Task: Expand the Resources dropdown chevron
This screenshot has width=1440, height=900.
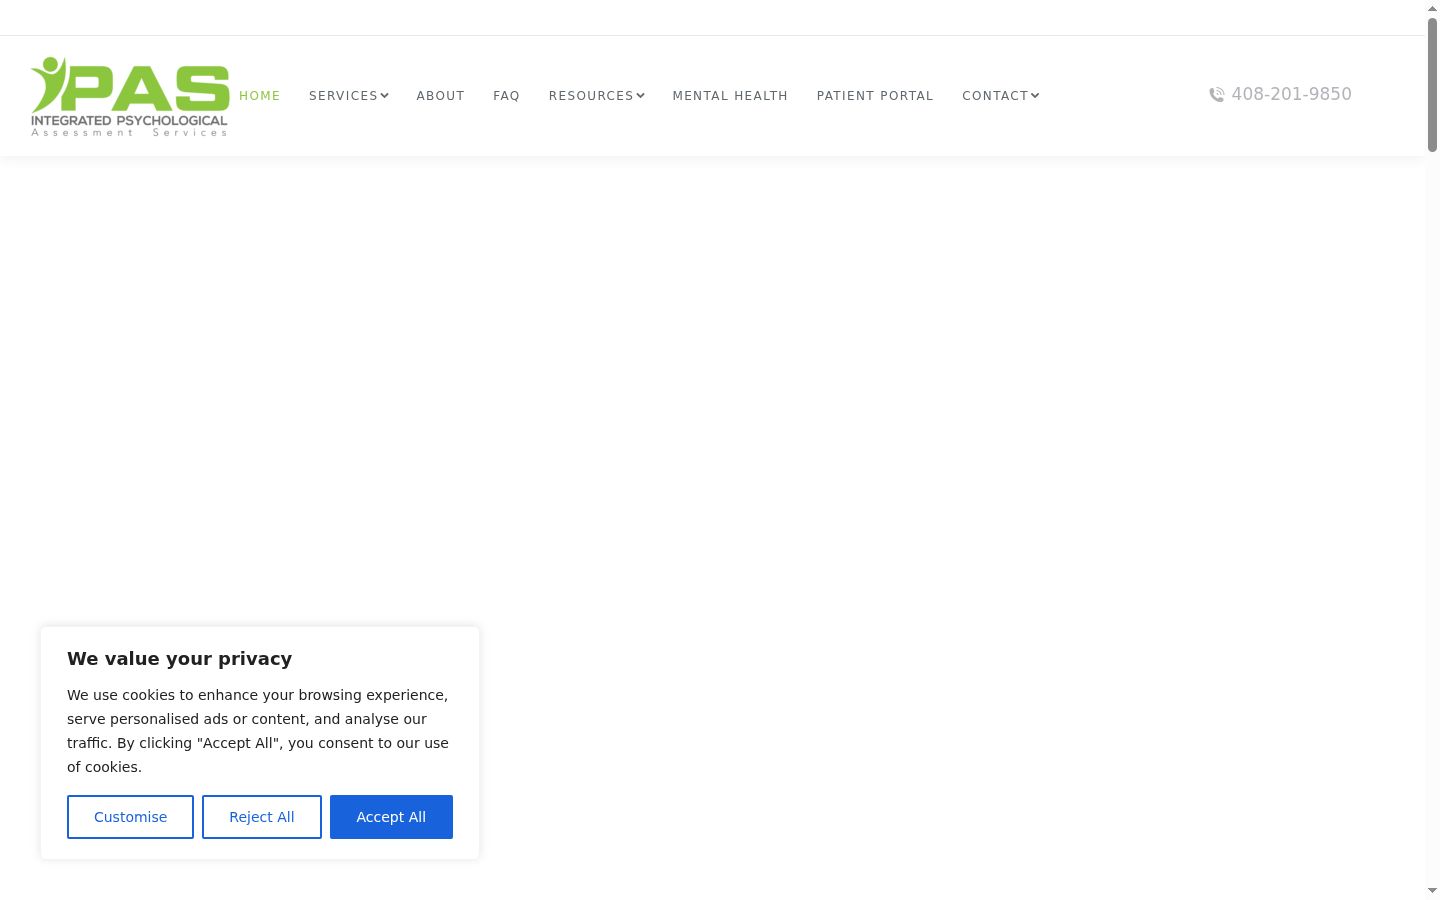Action: tap(640, 96)
